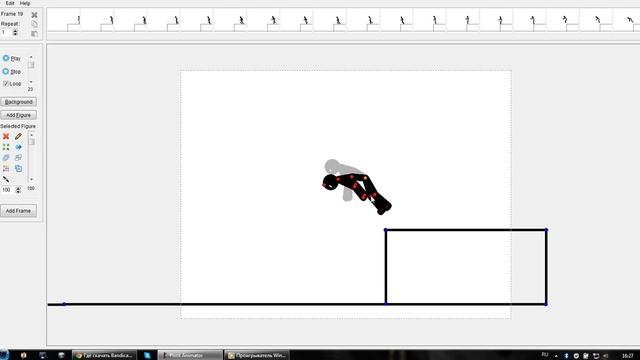Screen dimensions: 640x360
Task: Click the bottom arrow of the opacity slider
Action: coord(31,180)
